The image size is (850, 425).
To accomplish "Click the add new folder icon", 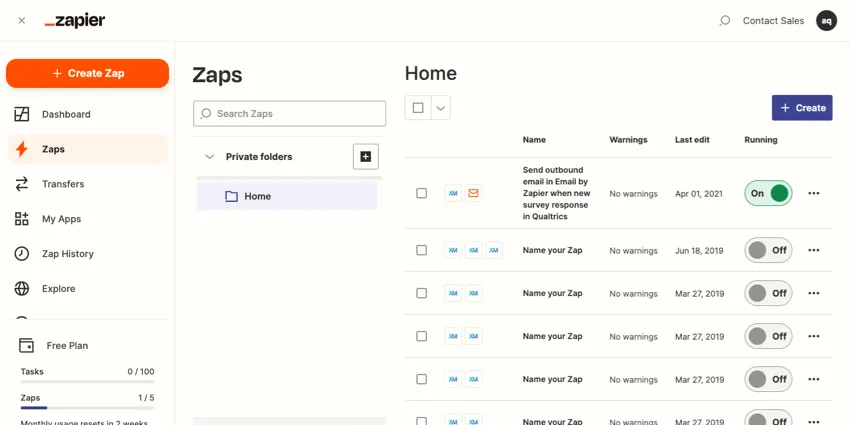I will [366, 157].
